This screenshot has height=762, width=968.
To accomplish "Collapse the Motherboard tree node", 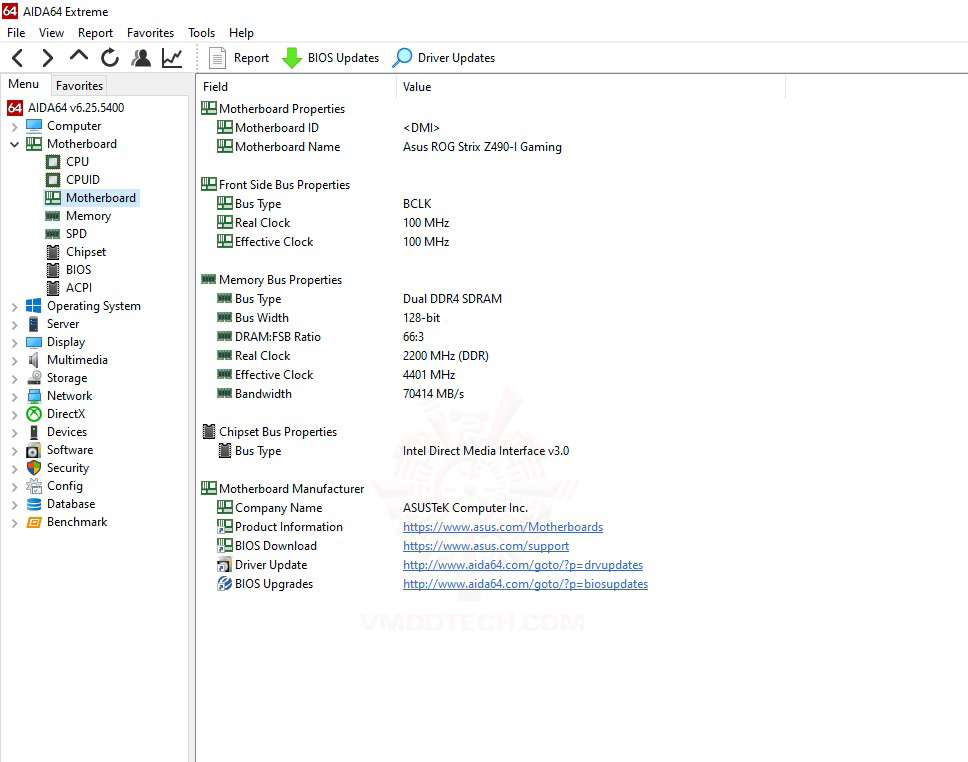I will click(14, 144).
